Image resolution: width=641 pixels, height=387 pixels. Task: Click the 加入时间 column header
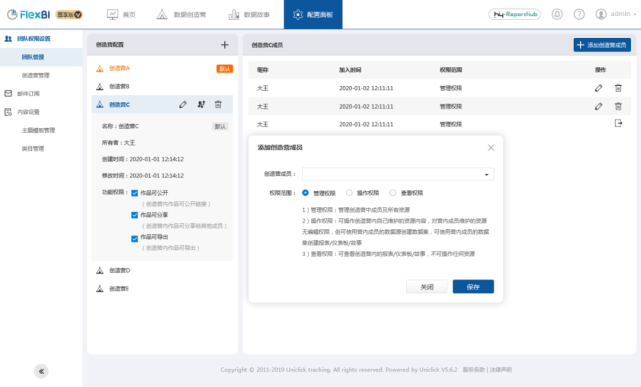pyautogui.click(x=350, y=70)
